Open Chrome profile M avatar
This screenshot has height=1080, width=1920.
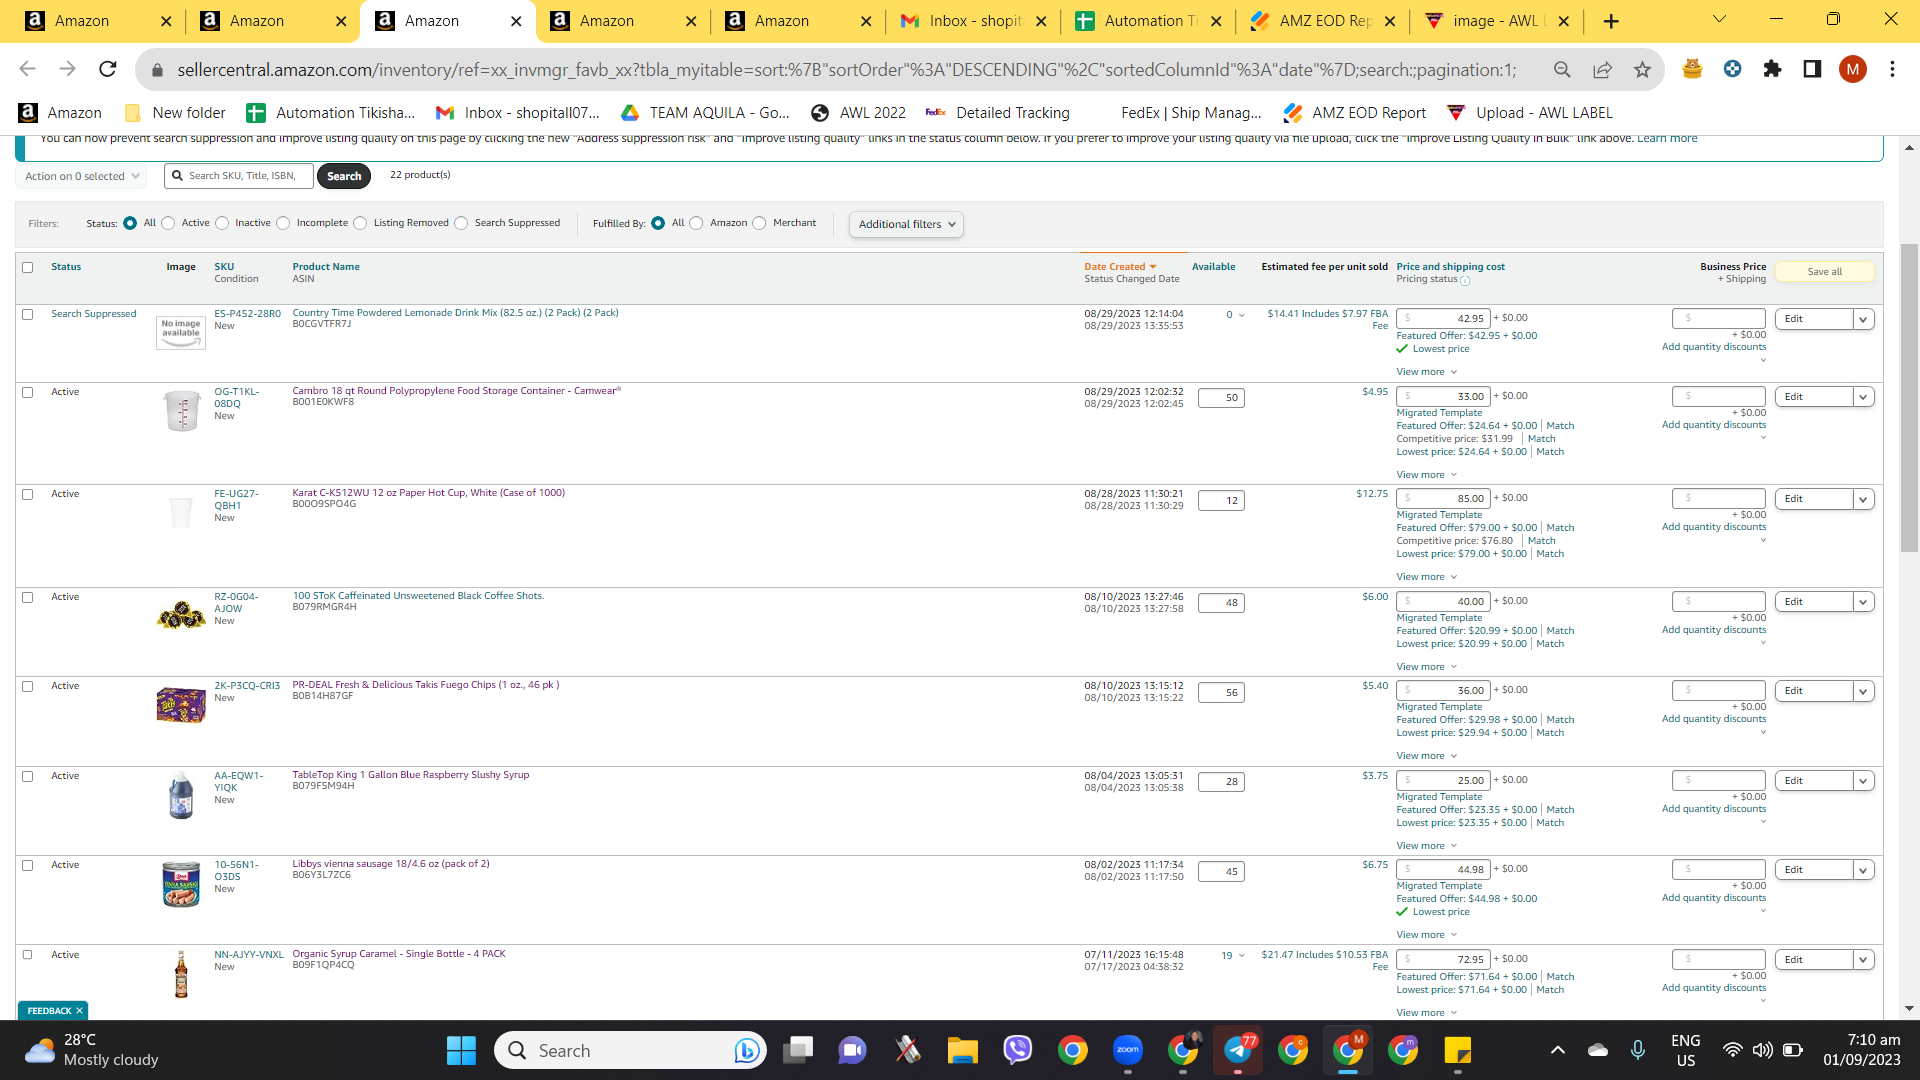point(1852,69)
